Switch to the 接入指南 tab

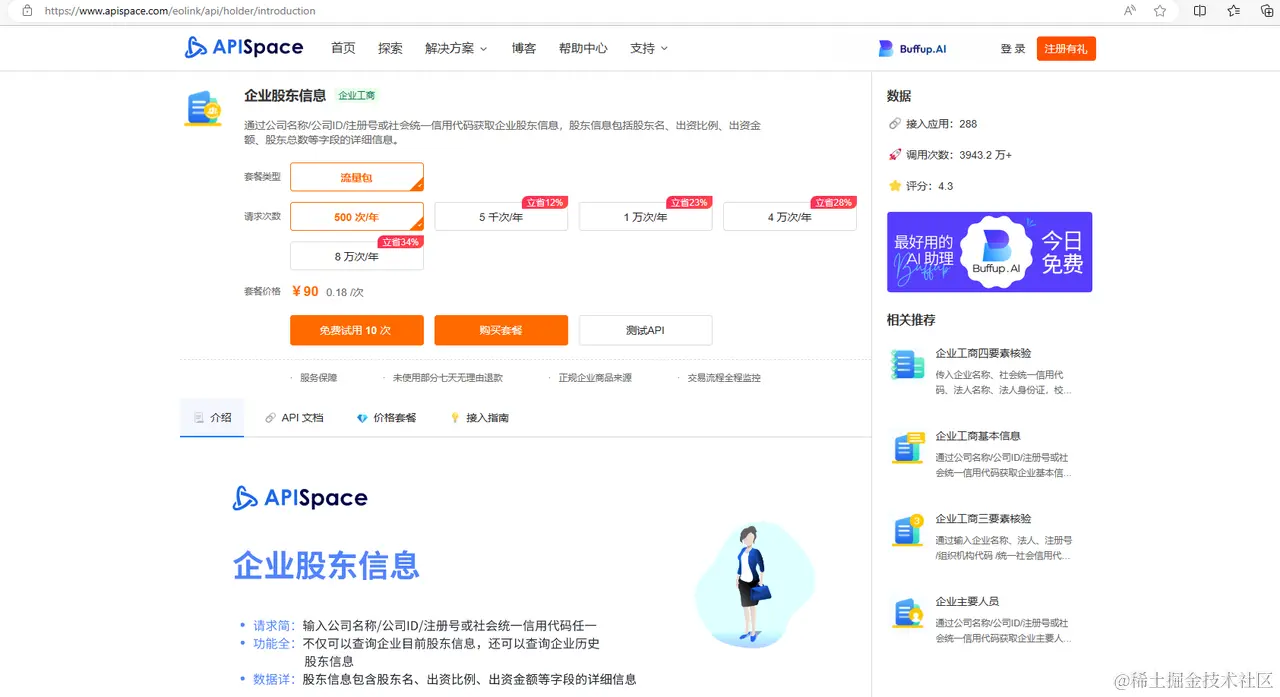[x=479, y=418]
